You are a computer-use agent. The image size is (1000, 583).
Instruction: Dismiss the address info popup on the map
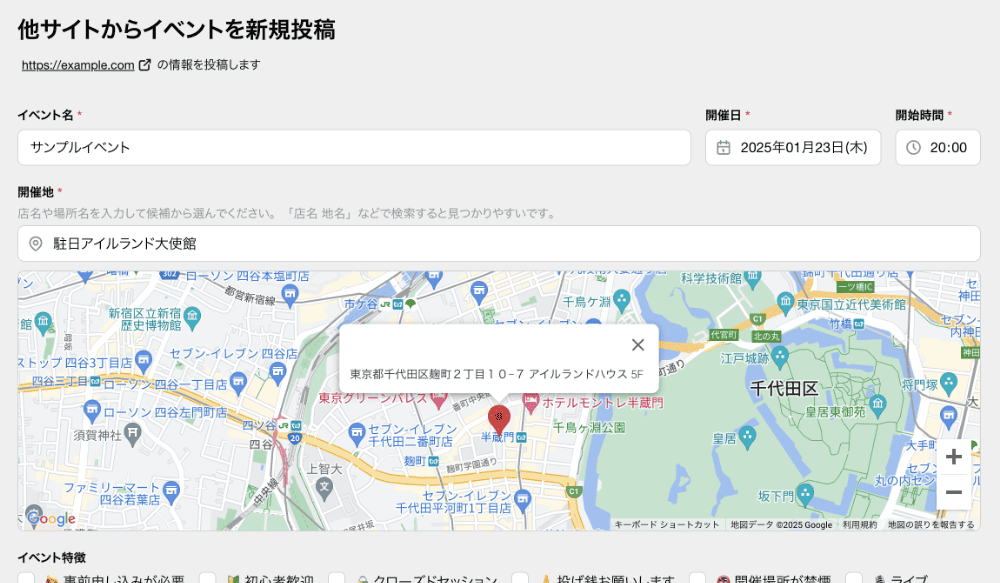pyautogui.click(x=638, y=345)
